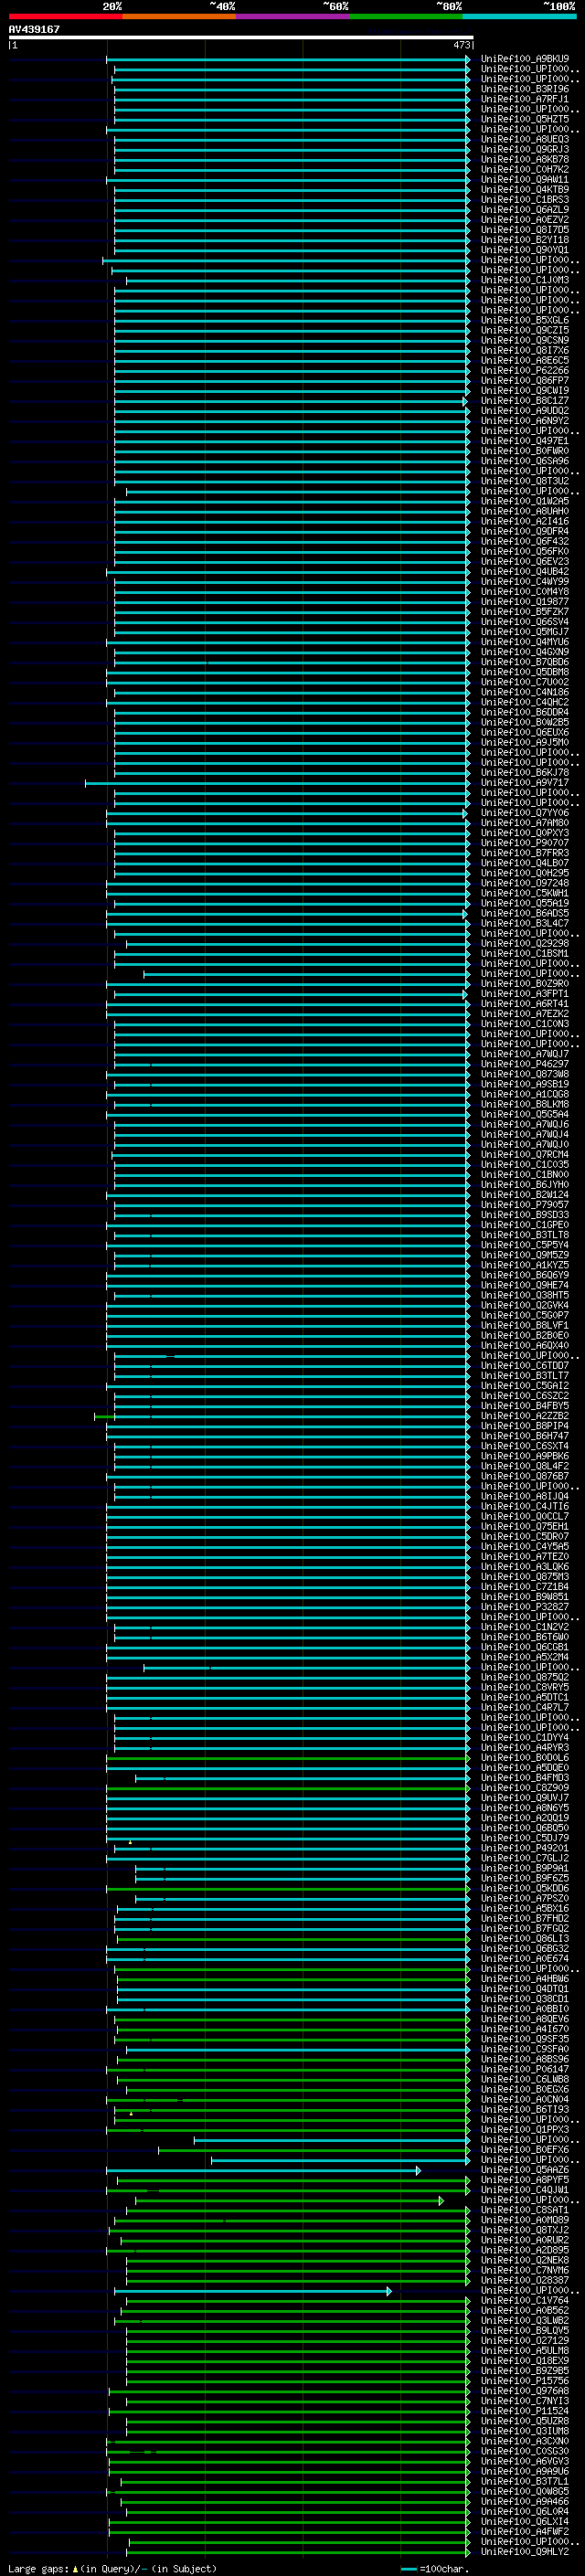This screenshot has width=585, height=2576.
Task: Select the UniRef100_P46297 label
Action: tap(525, 1064)
